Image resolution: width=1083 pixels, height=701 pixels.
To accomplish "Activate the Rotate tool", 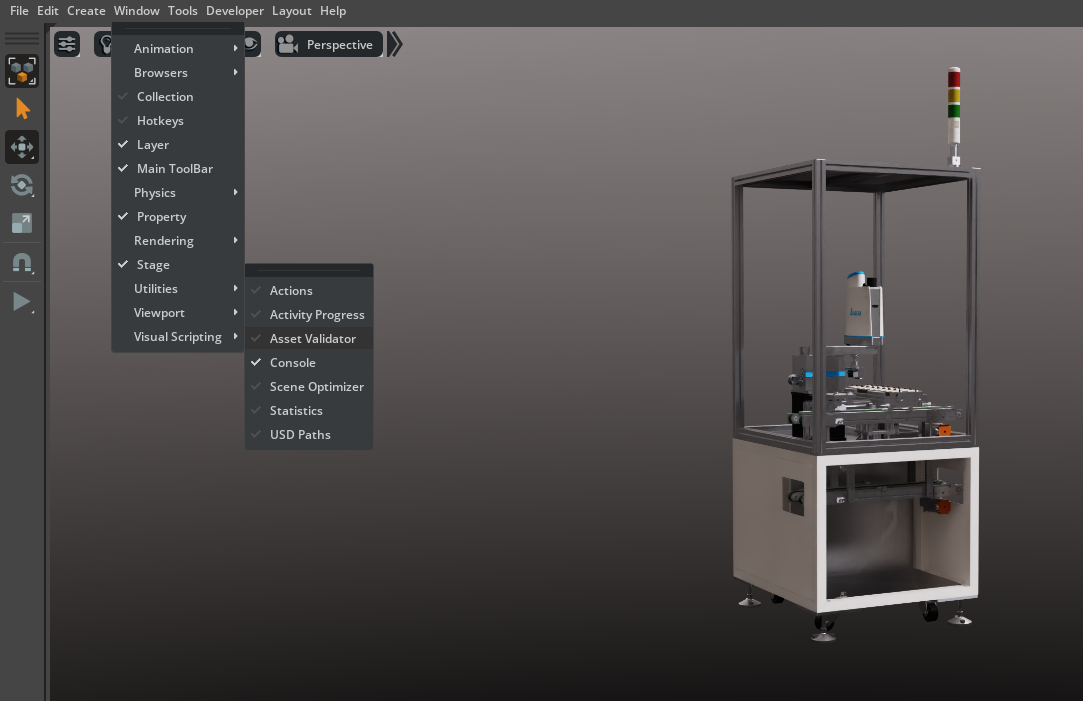I will tap(22, 185).
